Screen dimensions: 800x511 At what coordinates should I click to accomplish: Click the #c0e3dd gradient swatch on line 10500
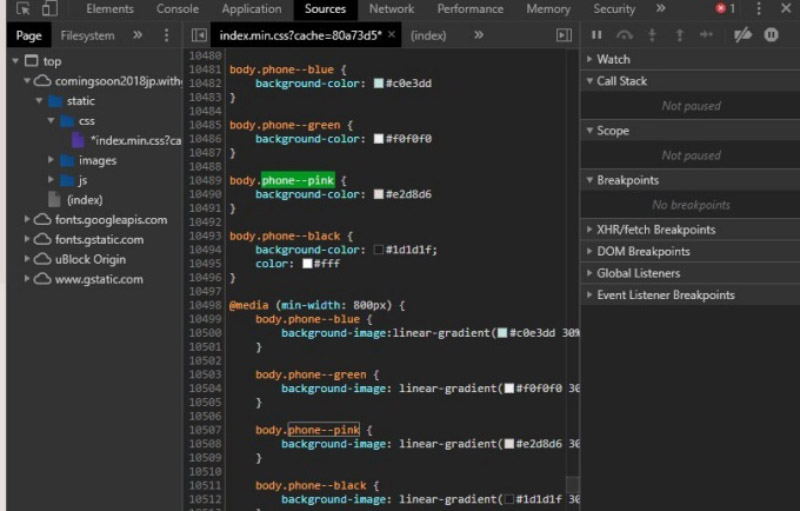pyautogui.click(x=502, y=333)
